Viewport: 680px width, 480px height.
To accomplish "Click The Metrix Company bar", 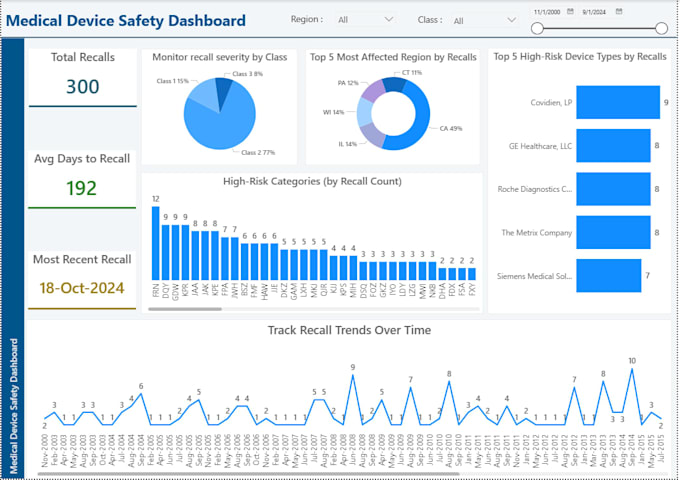I will tap(613, 232).
